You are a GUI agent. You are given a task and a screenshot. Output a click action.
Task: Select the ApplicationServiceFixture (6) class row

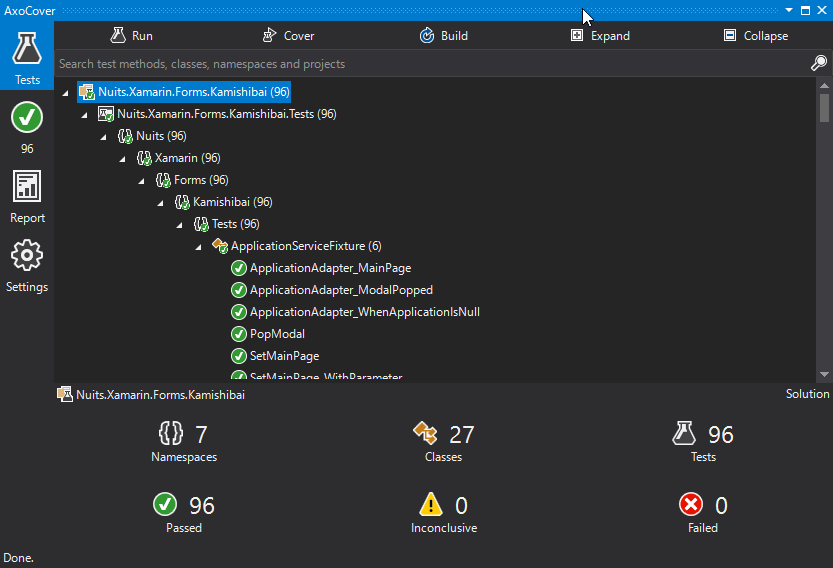point(297,246)
